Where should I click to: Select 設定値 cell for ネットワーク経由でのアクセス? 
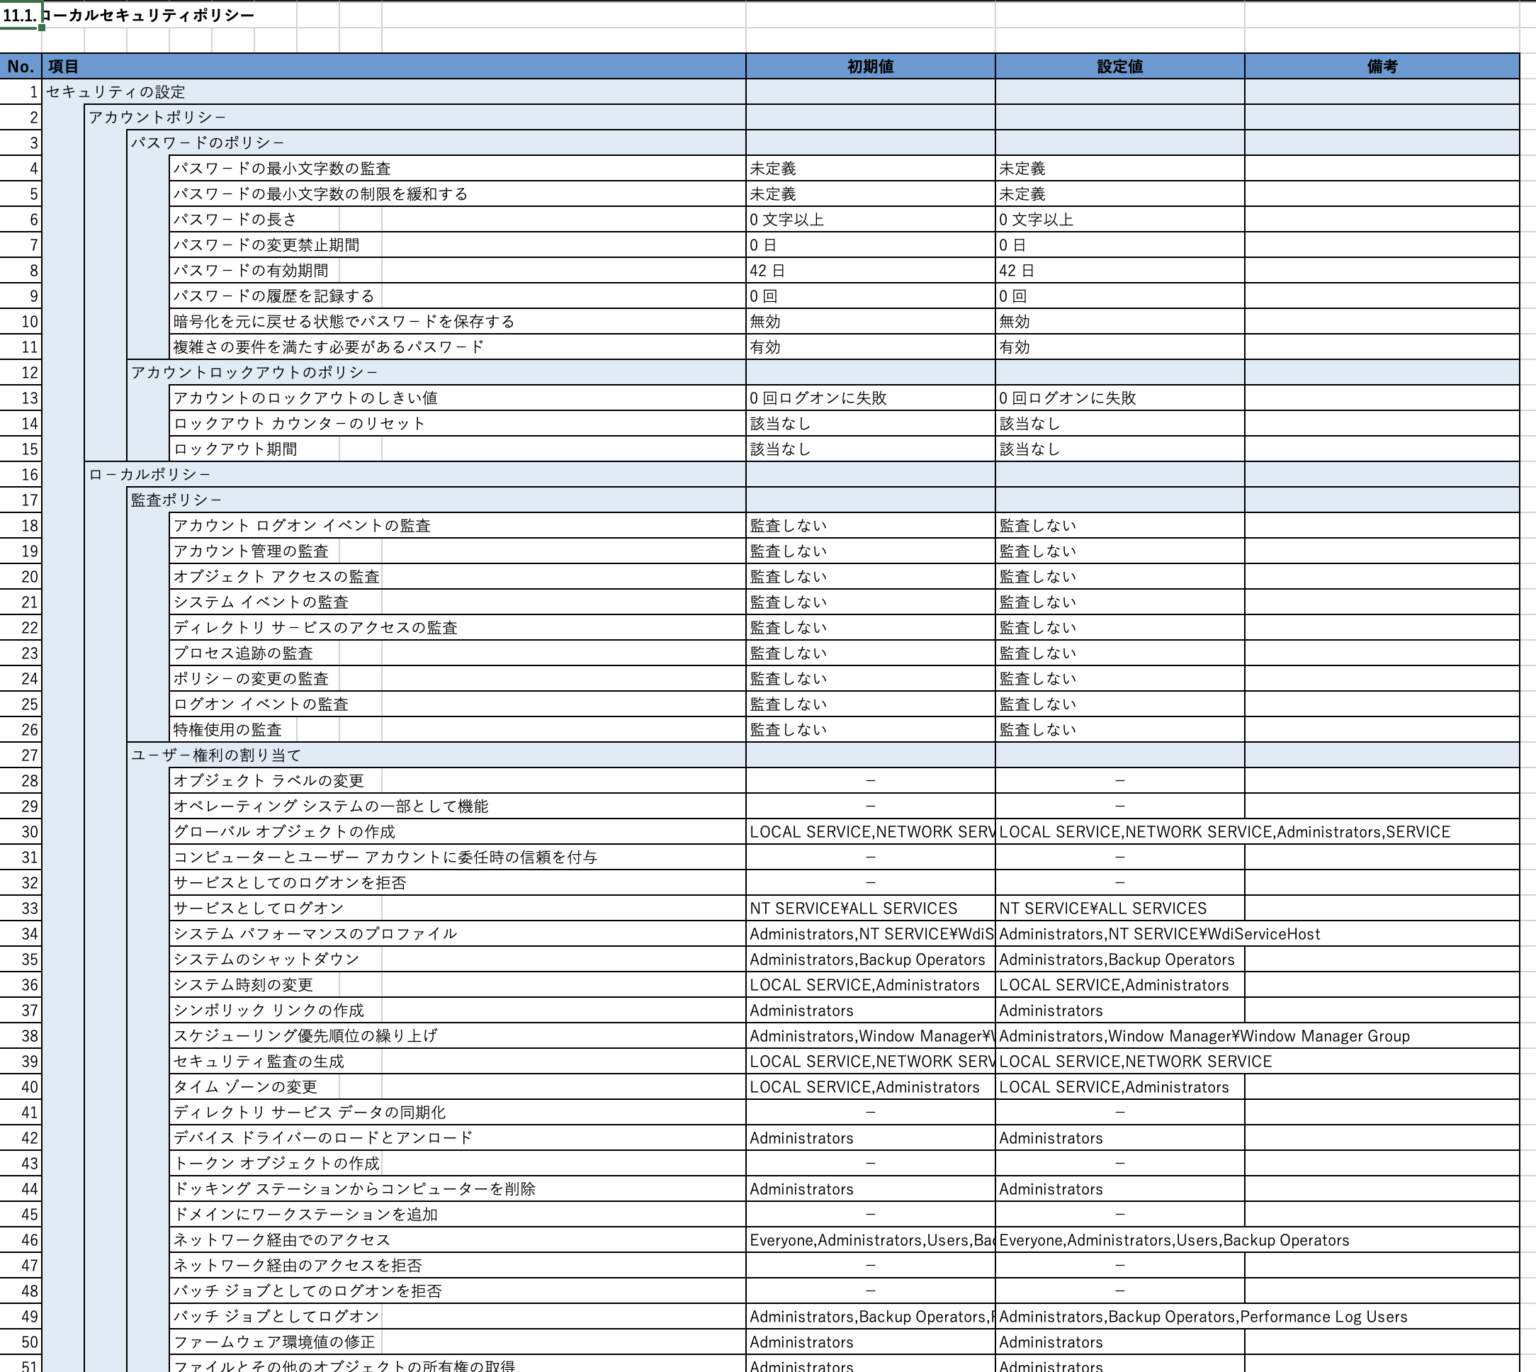[x=1119, y=1240]
